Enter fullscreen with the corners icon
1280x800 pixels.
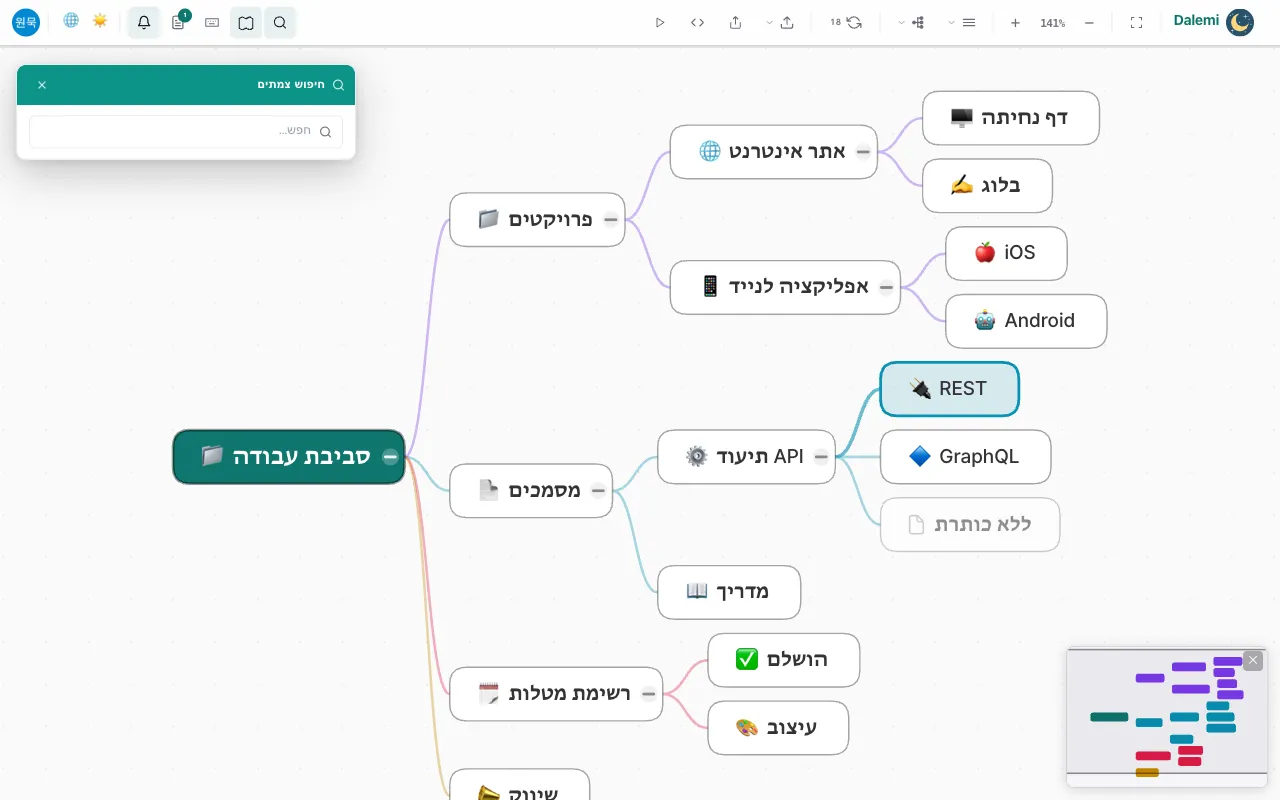click(1136, 22)
